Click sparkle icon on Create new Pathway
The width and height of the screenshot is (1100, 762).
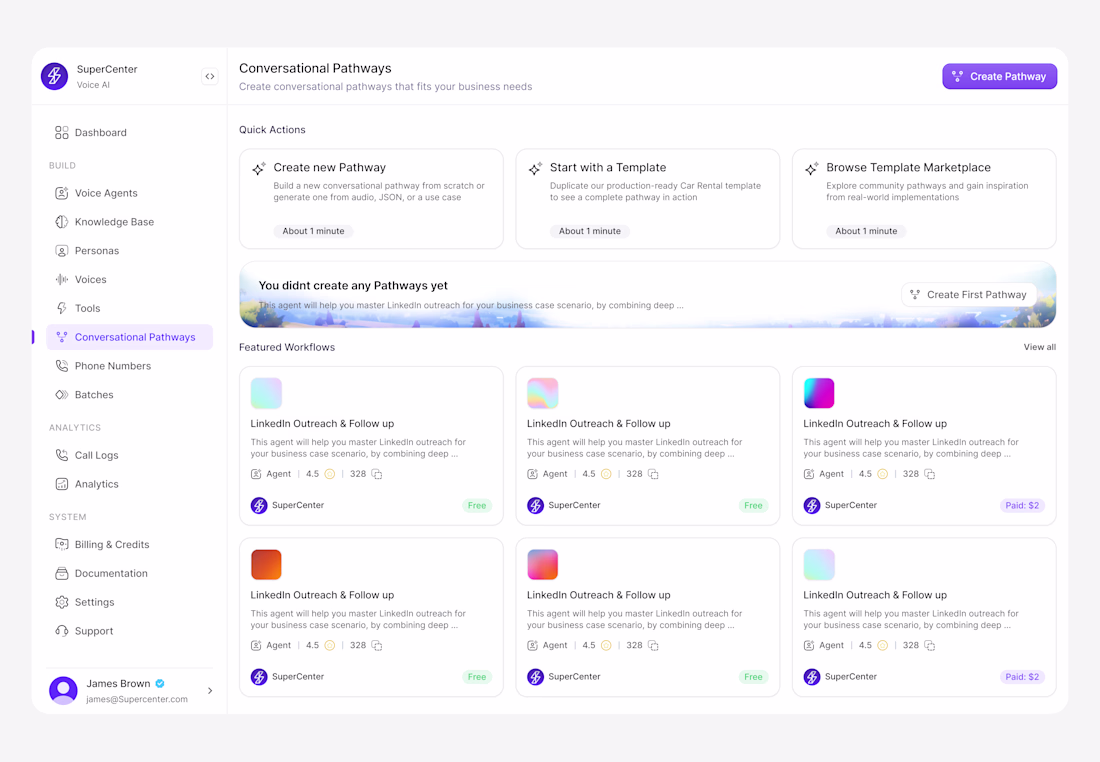click(x=259, y=168)
